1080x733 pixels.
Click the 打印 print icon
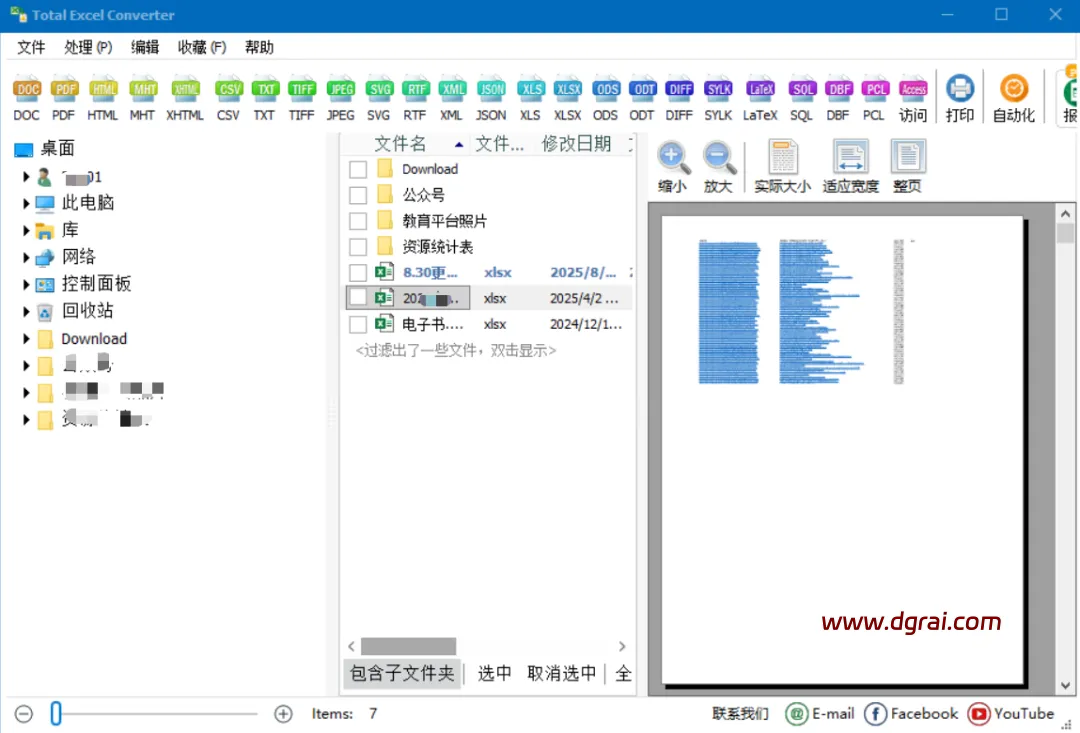click(x=959, y=98)
